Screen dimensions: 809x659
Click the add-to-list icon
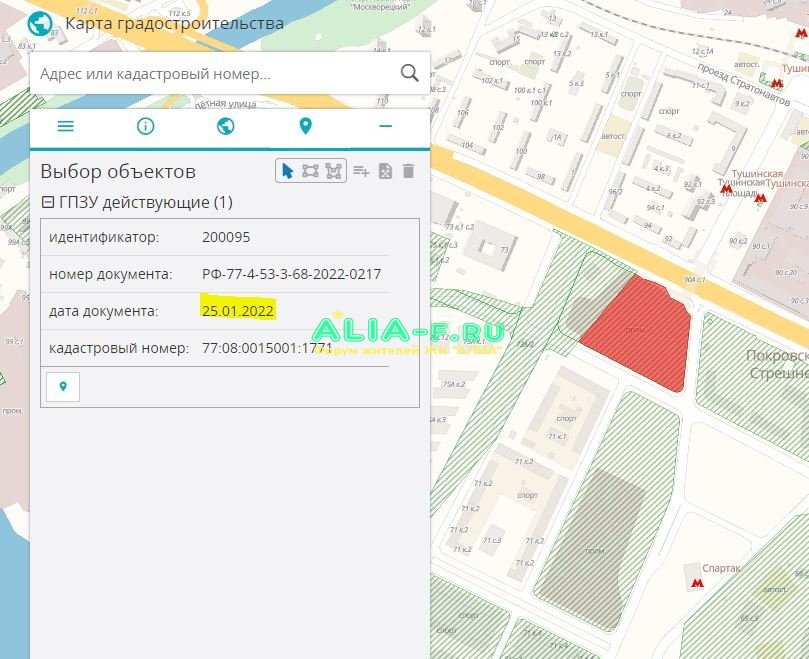pyautogui.click(x=361, y=171)
